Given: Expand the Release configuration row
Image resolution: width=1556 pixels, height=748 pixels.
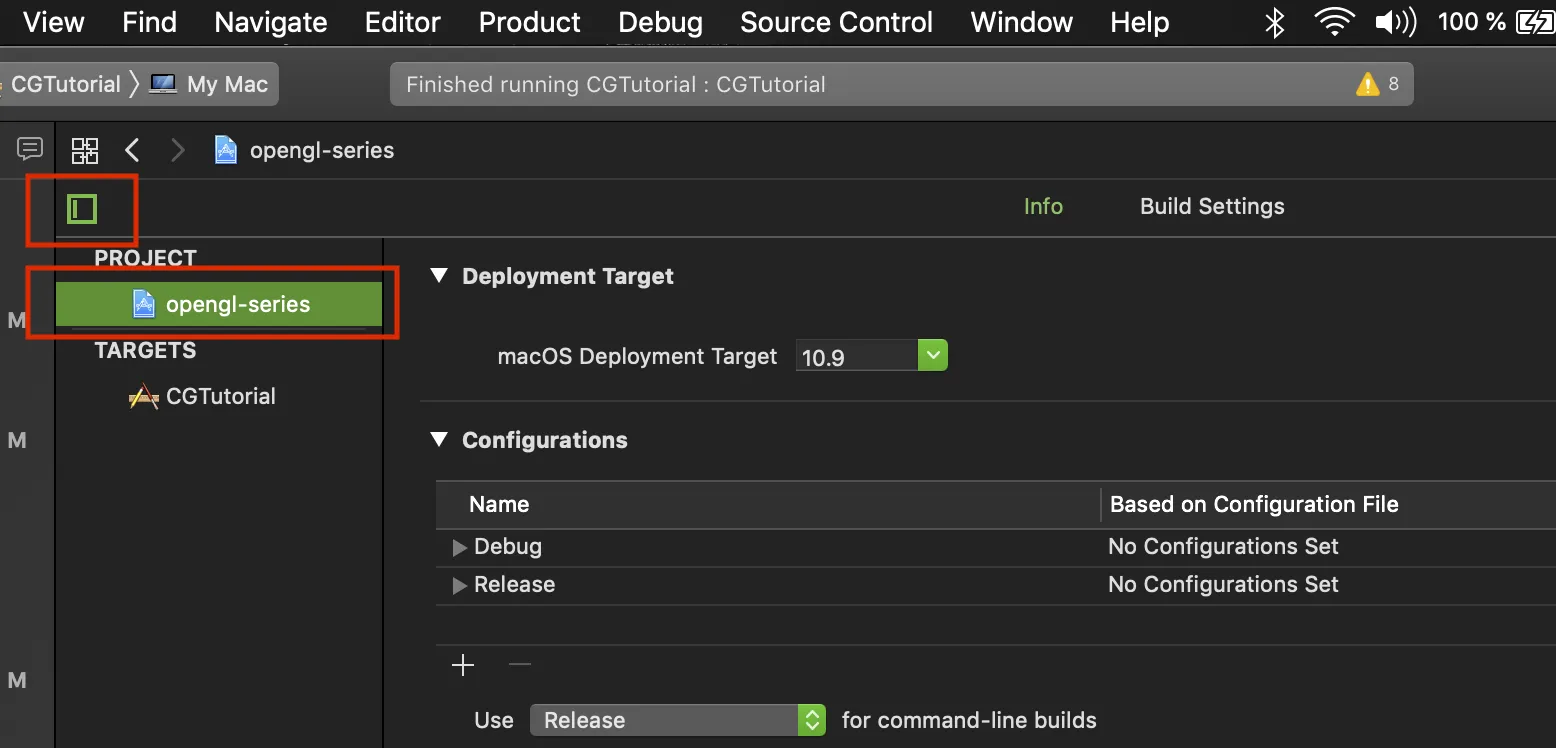Looking at the screenshot, I should point(460,586).
